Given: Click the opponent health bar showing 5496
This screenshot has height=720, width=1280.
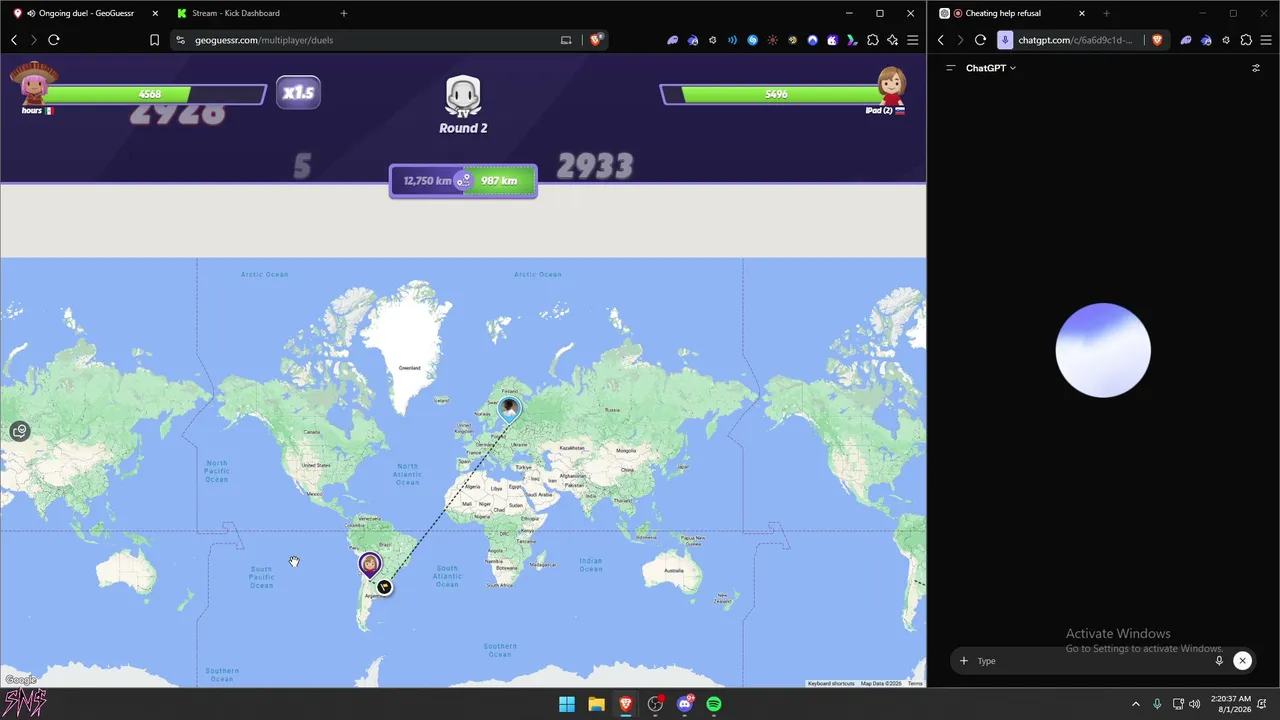Looking at the screenshot, I should coord(770,94).
